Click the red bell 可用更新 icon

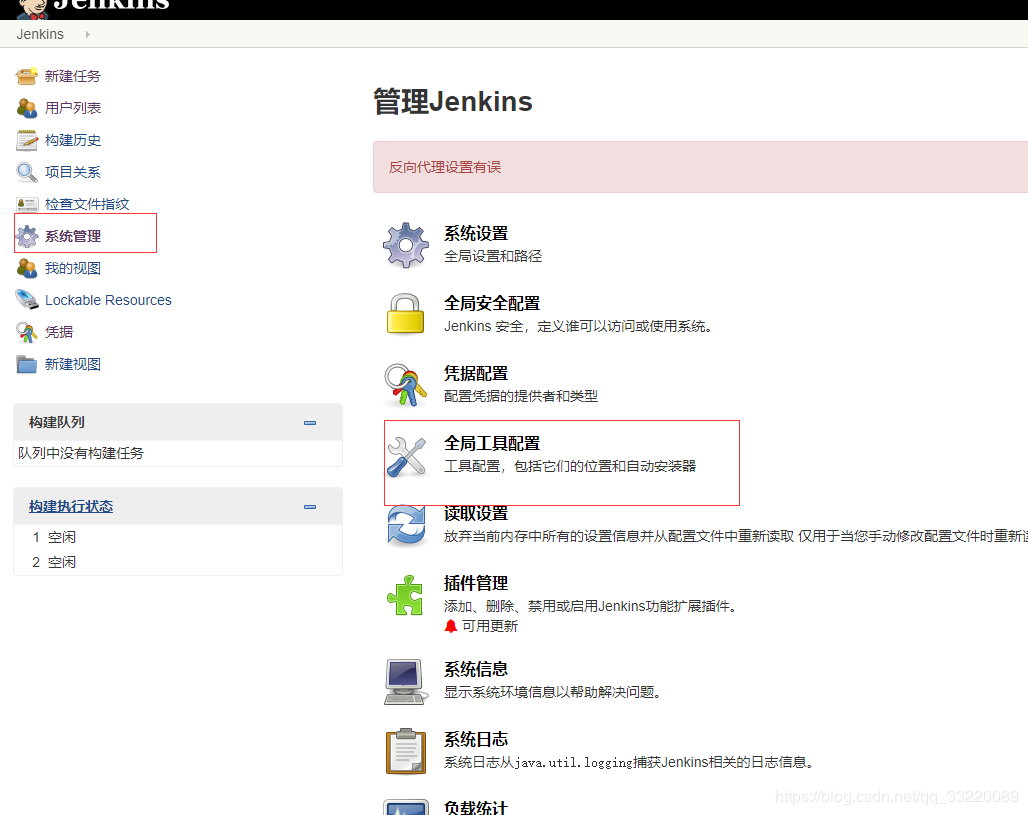450,626
